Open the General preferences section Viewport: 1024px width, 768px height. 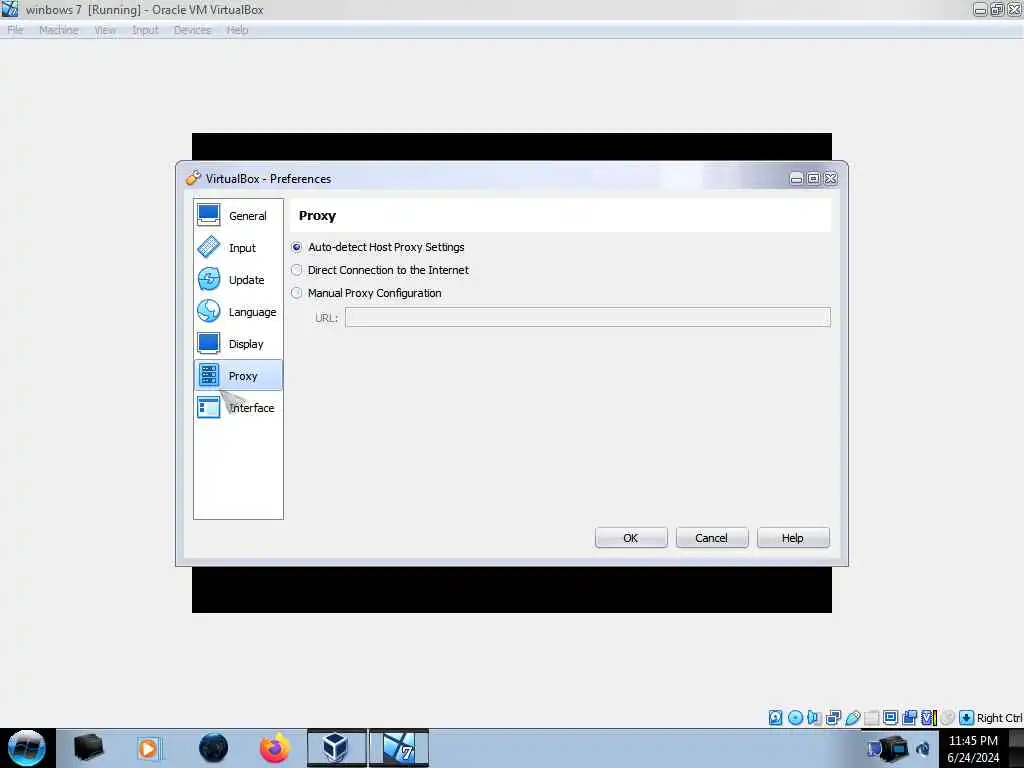tap(238, 216)
